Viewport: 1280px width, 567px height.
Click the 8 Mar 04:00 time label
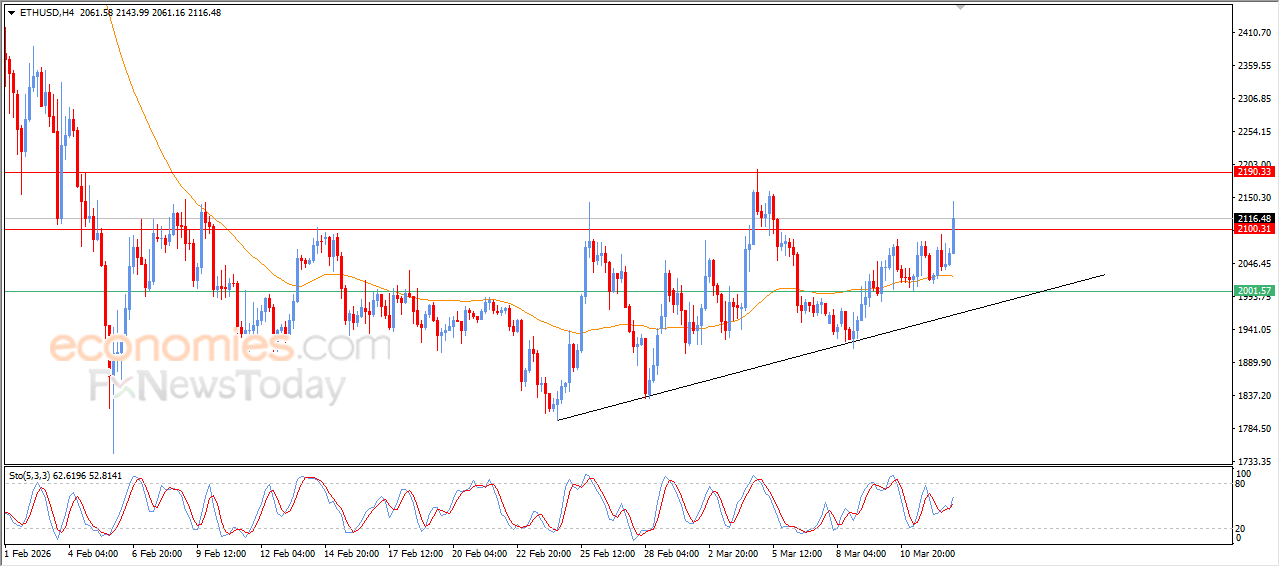pos(863,553)
